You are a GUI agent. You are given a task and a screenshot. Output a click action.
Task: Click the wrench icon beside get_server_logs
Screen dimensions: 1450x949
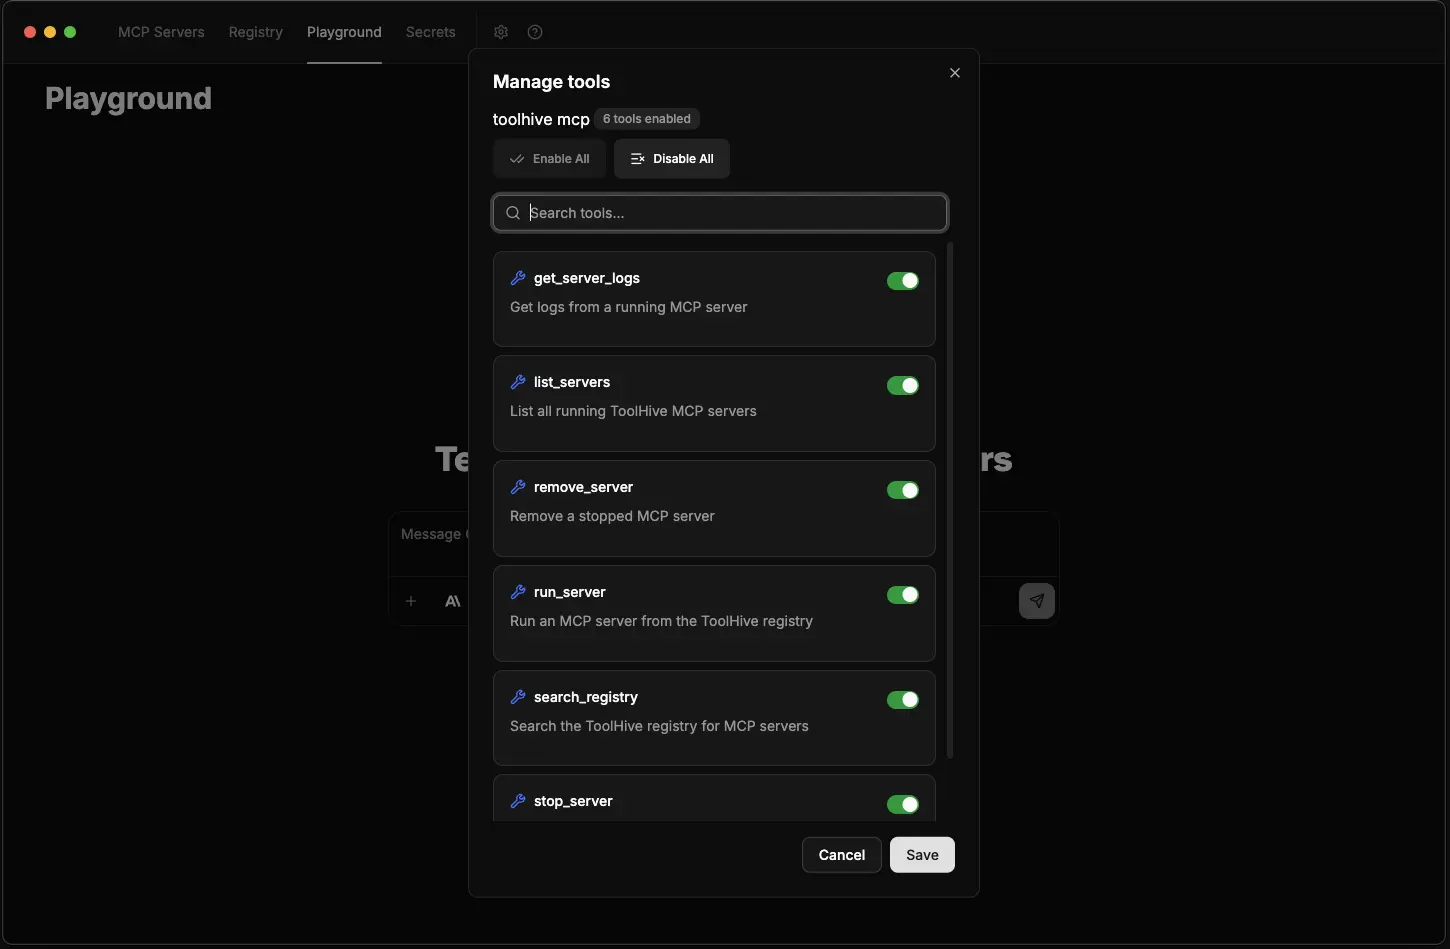[518, 278]
